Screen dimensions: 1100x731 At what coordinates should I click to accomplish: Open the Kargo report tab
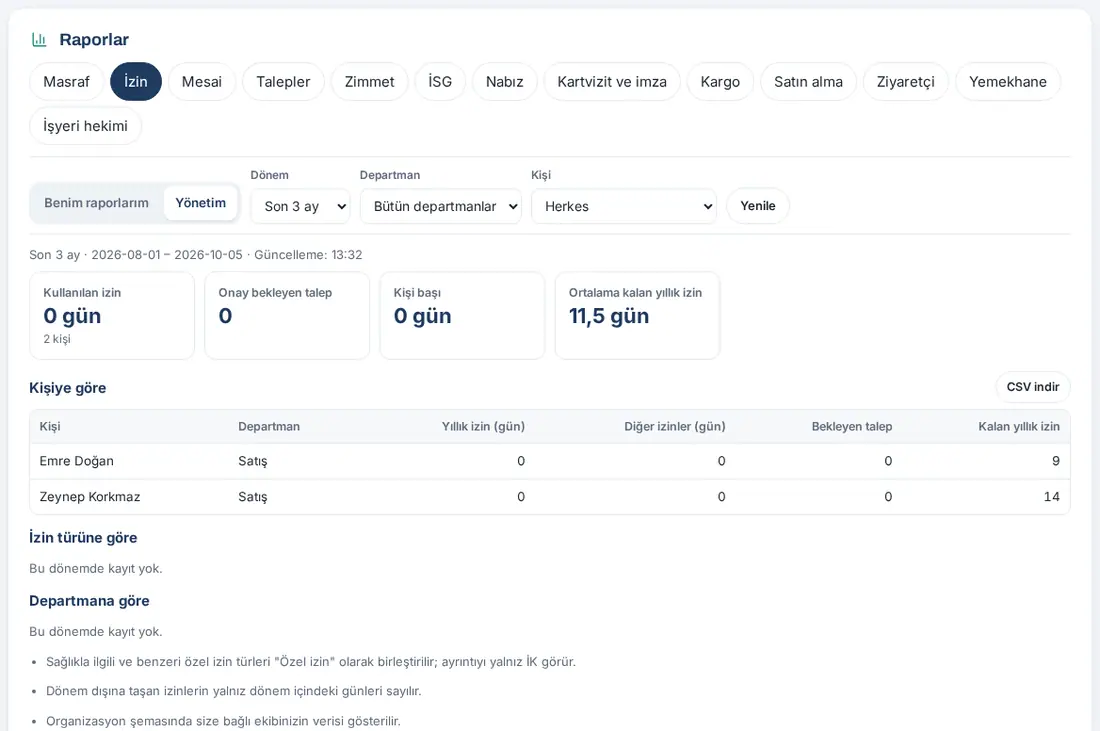coord(720,81)
